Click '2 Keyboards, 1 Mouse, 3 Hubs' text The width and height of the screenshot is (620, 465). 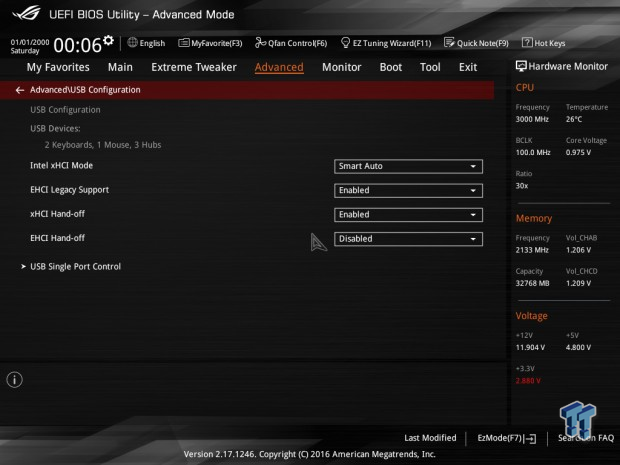103,145
